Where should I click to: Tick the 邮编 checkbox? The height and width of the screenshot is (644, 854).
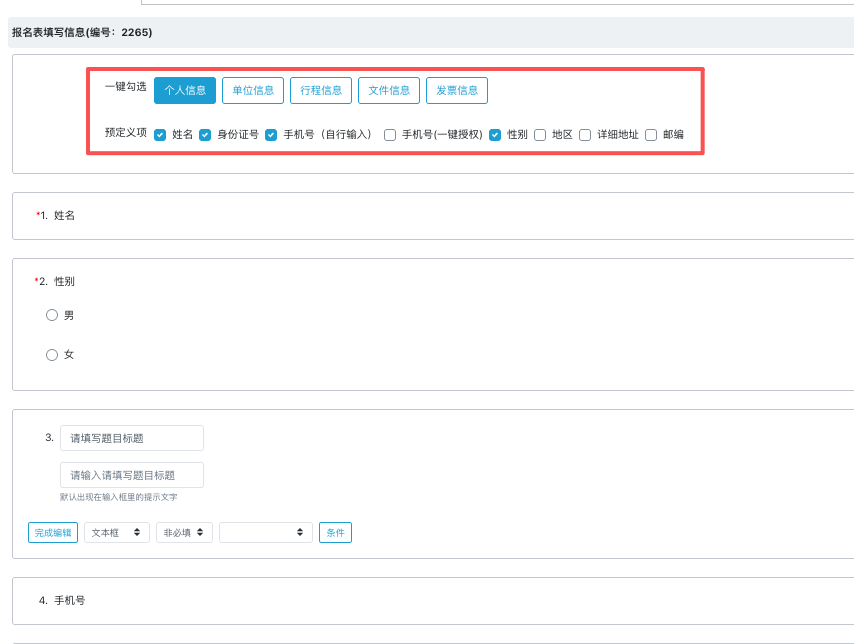651,135
